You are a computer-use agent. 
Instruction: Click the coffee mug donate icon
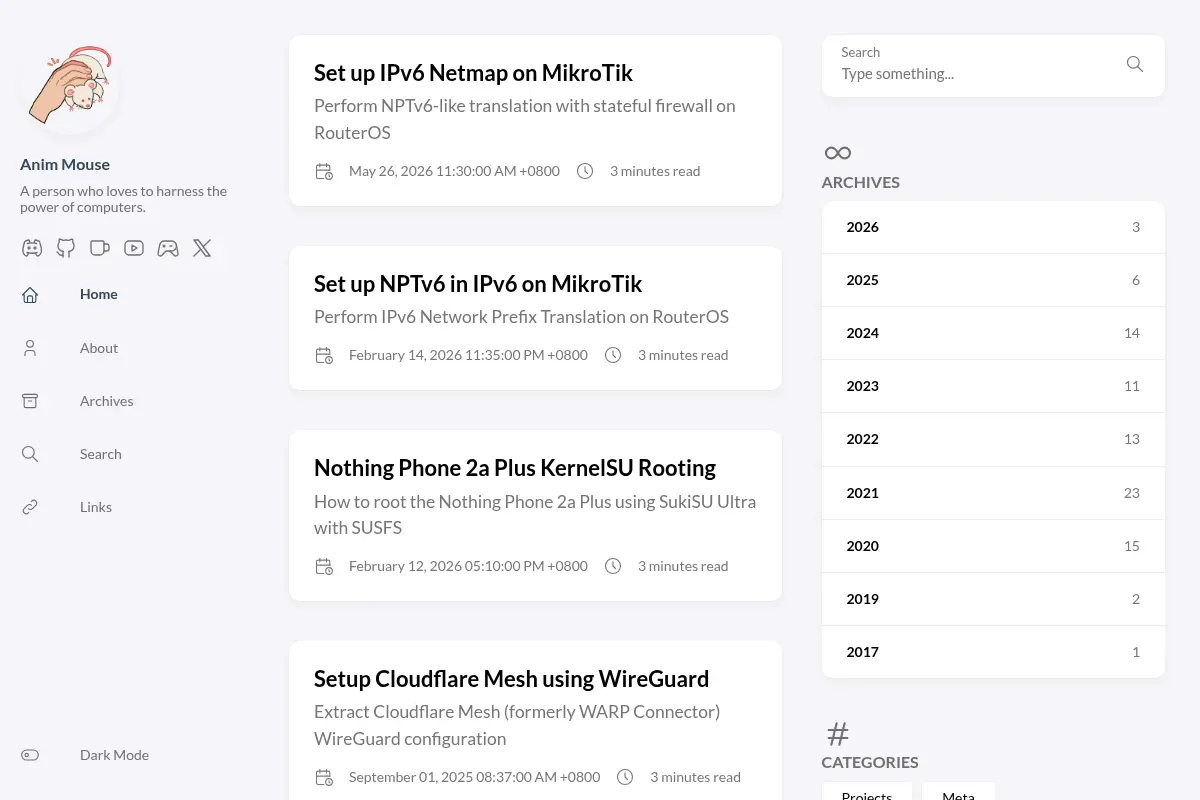100,248
